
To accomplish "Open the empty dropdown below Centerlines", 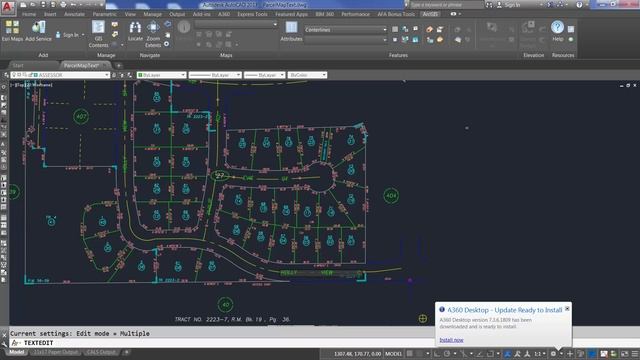I will point(345,40).
